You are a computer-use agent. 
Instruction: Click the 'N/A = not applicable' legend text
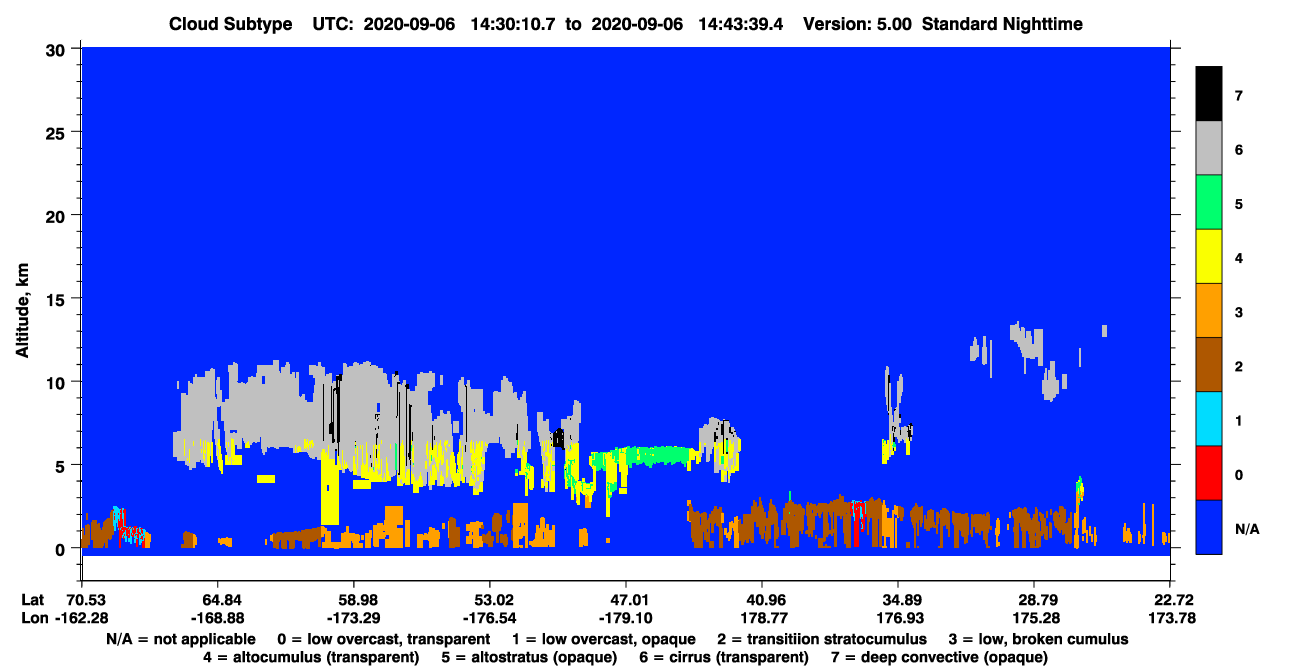(x=179, y=639)
